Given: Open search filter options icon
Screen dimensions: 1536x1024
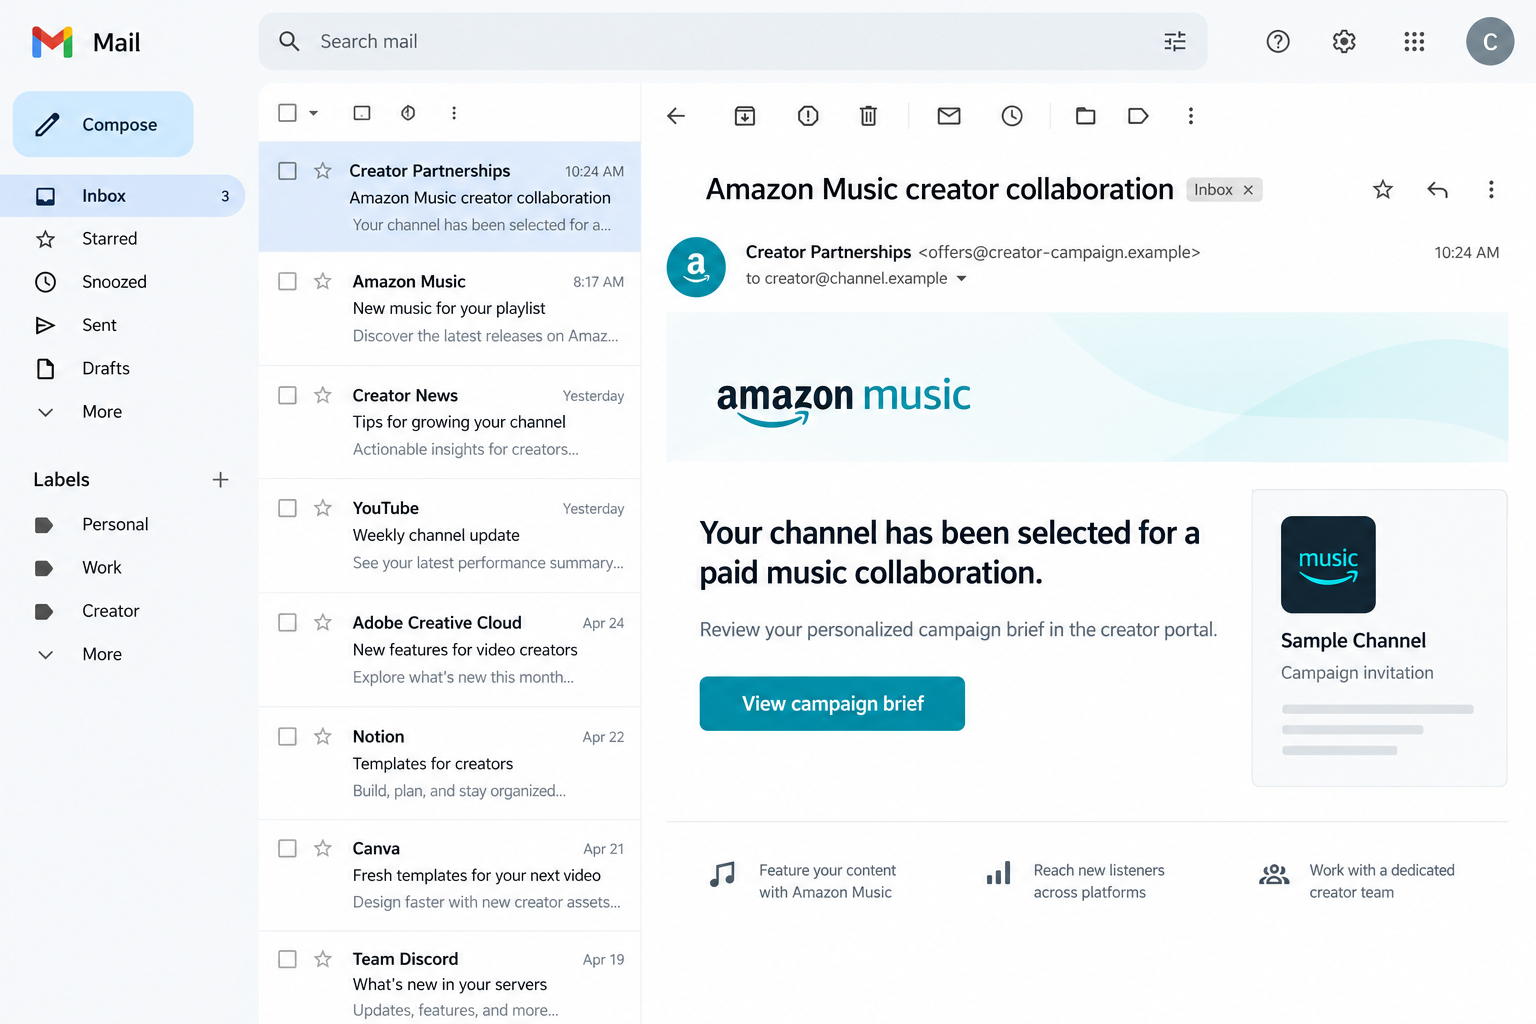Looking at the screenshot, I should point(1175,41).
